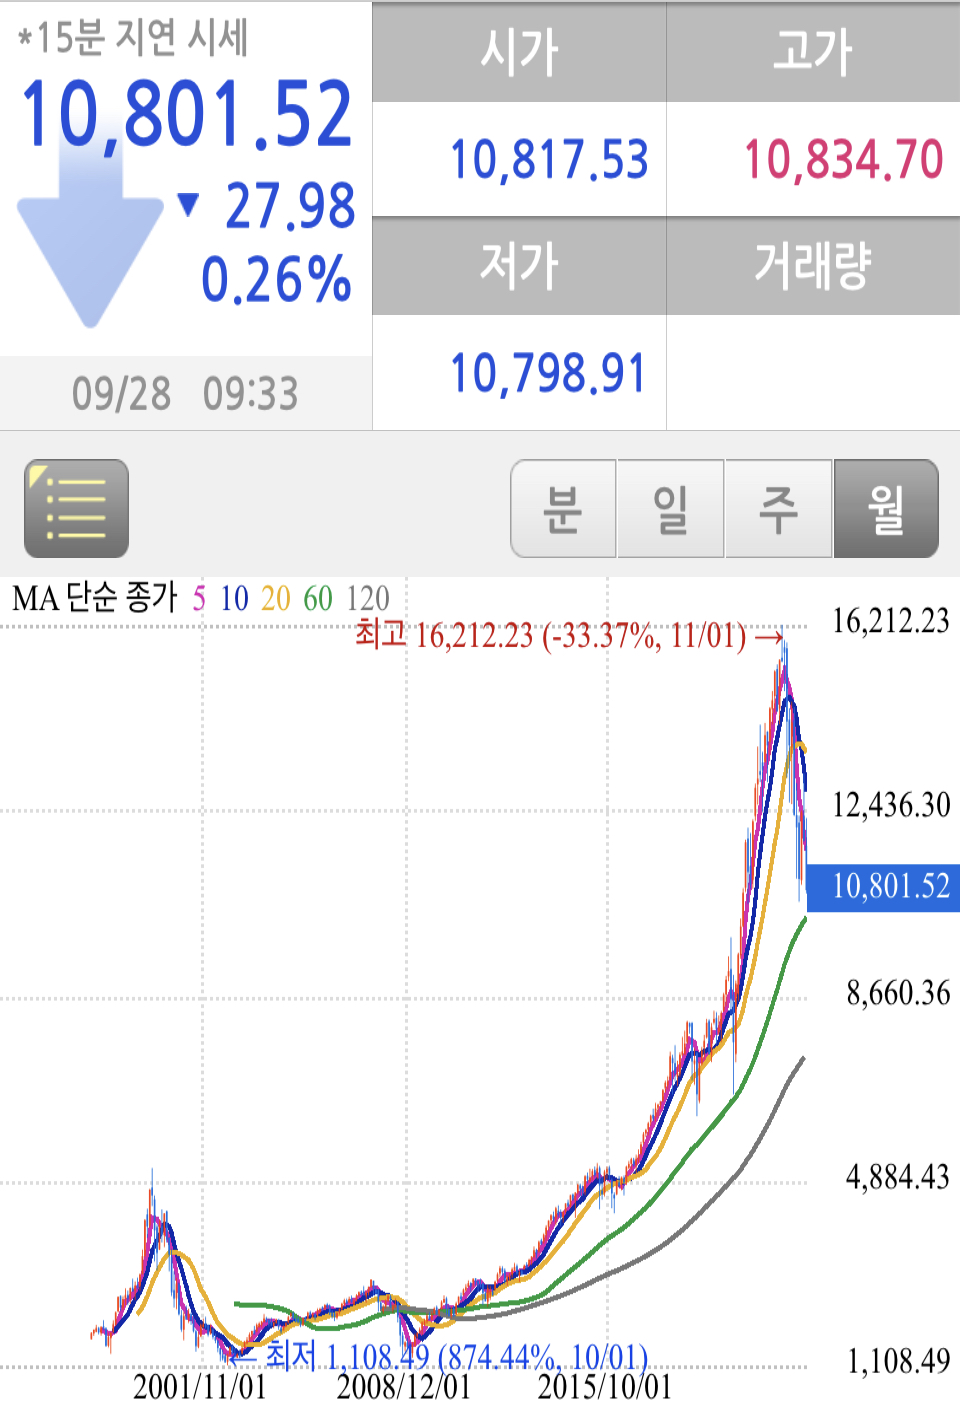Viewport: 960px width, 1417px height.
Task: Tap the percentage change 0.26%
Action: click(276, 279)
